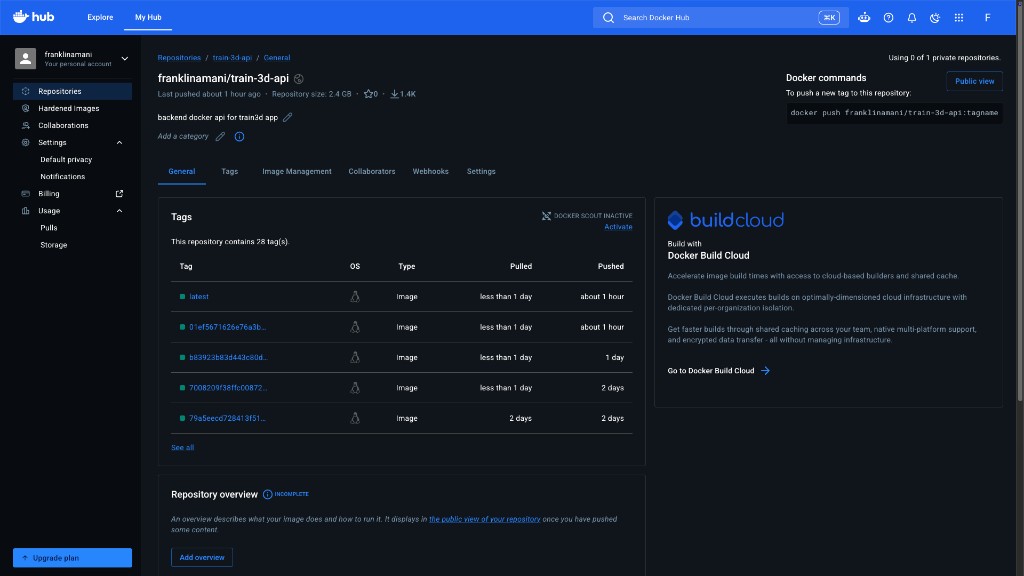Viewport: 1024px width, 576px height.
Task: Open the franklinamani account switcher dropdown
Action: pyautogui.click(x=124, y=58)
